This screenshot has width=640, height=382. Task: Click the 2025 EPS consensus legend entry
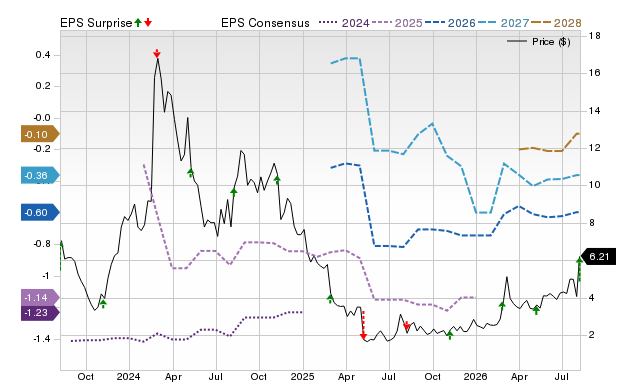click(x=397, y=23)
